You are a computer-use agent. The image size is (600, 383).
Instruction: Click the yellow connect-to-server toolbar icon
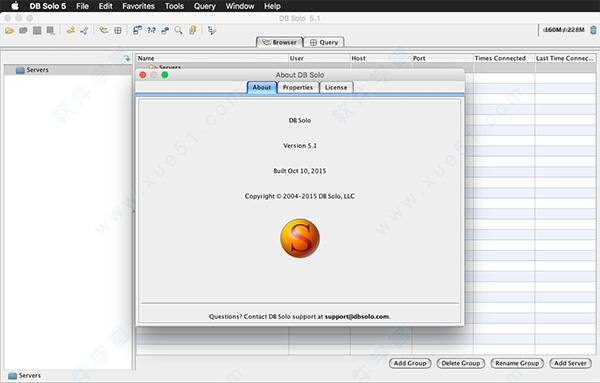point(71,30)
